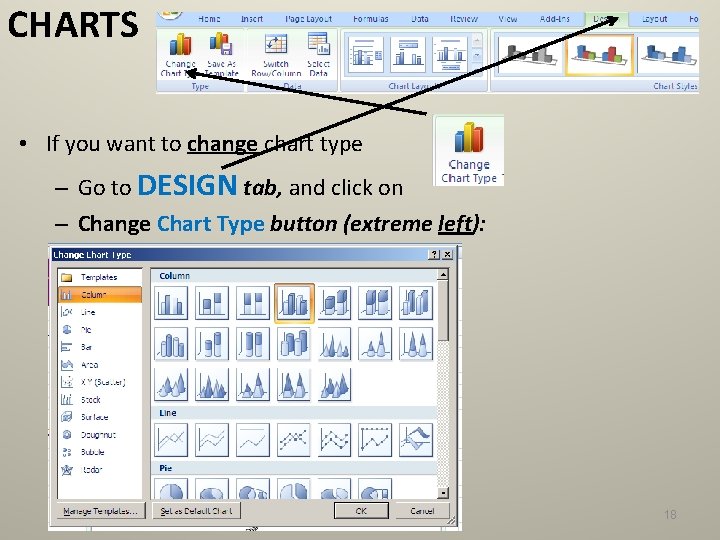Choose the second chart layout thumbnail

tap(408, 55)
